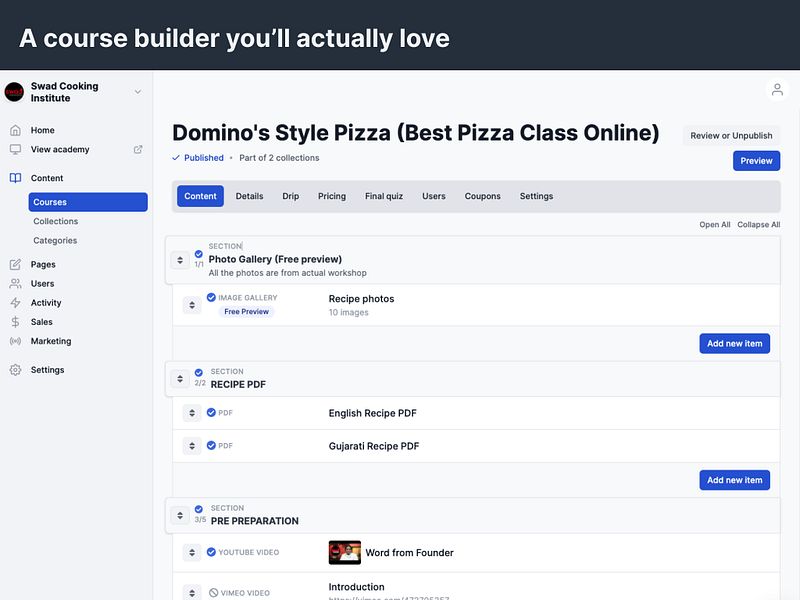Click the Photo Gallery (Free preview) section title
Screen dimensions: 800x600
pyautogui.click(x=275, y=259)
